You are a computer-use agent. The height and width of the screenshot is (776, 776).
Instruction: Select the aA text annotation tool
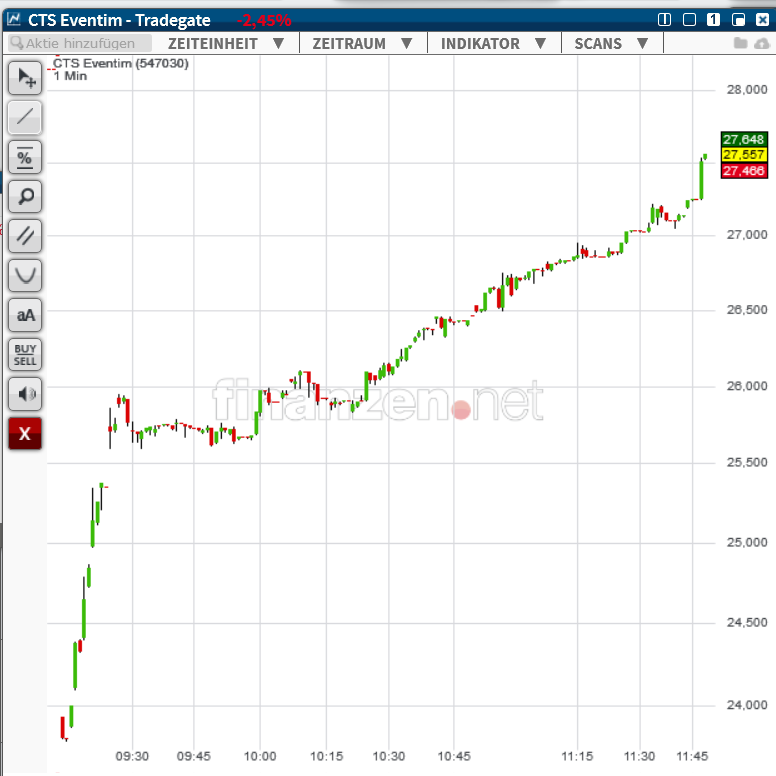click(x=25, y=315)
